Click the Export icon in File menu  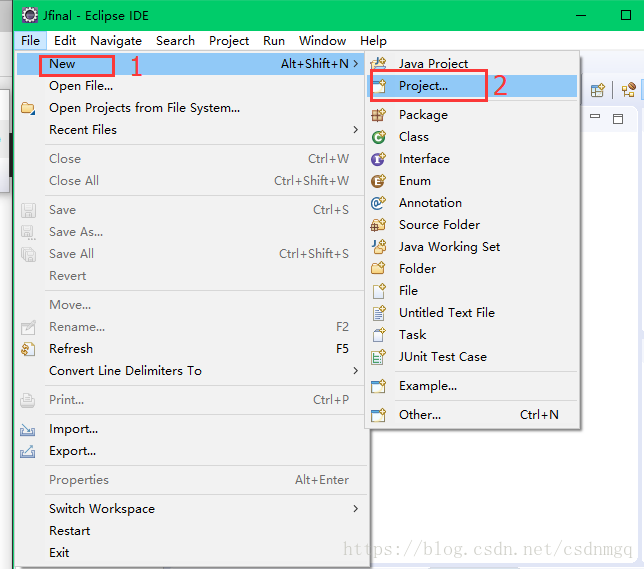tap(28, 452)
